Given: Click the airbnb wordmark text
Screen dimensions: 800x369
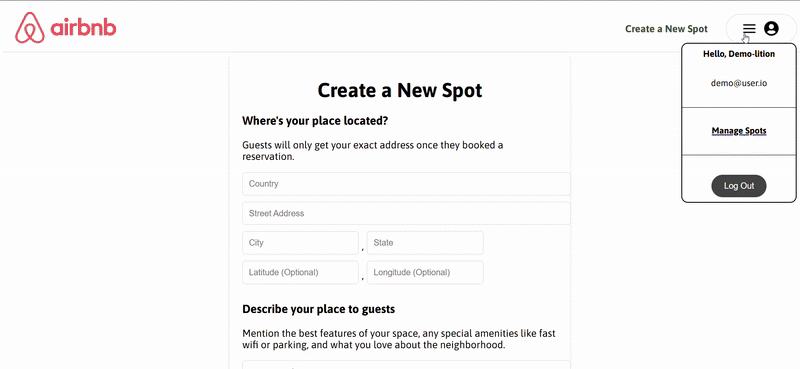Looking at the screenshot, I should click(x=83, y=27).
